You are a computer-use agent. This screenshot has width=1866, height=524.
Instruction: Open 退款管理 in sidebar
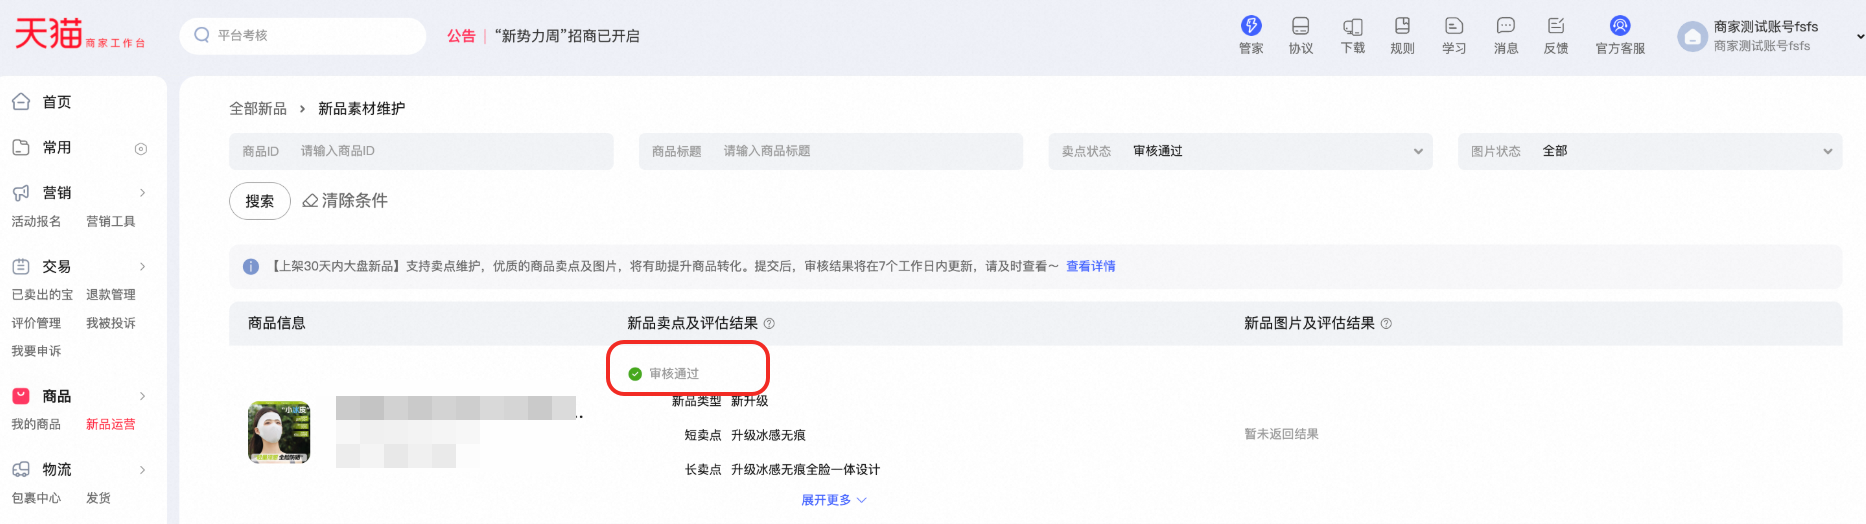click(x=110, y=295)
